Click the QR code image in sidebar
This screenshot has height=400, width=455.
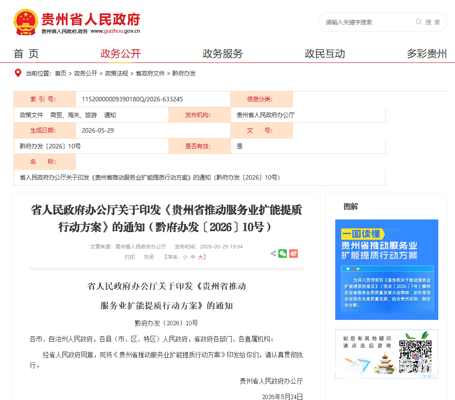(415, 356)
